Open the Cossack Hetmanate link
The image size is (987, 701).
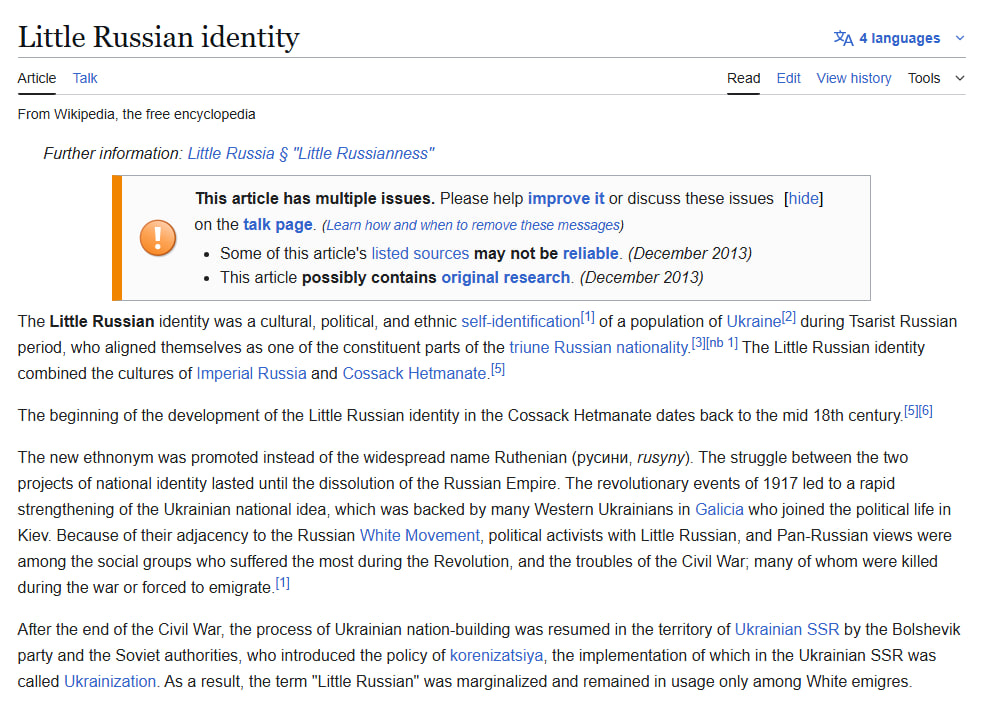[x=415, y=374]
